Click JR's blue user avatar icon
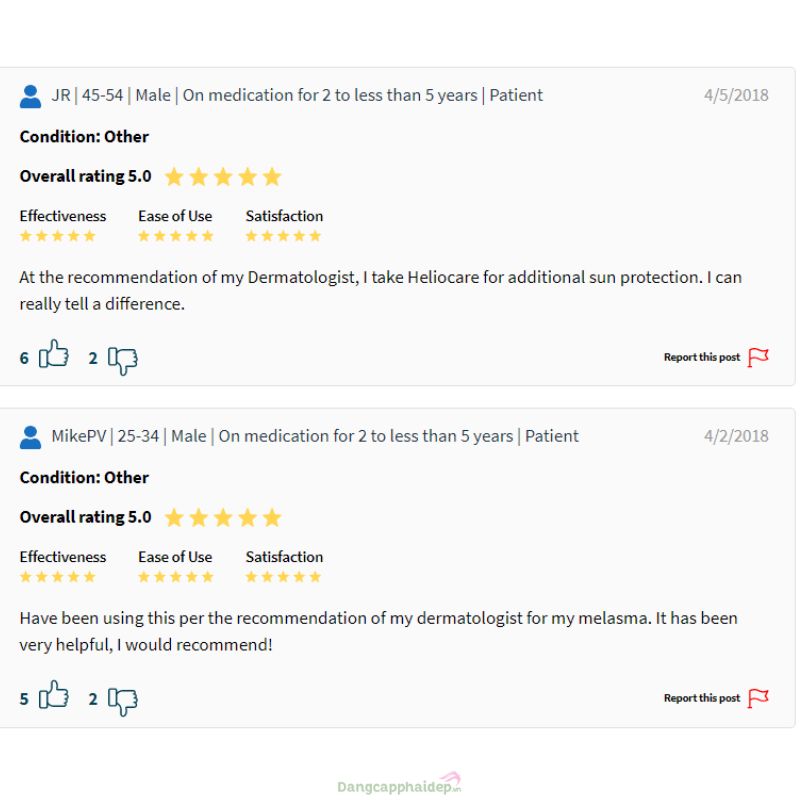The image size is (800, 800). 31,96
